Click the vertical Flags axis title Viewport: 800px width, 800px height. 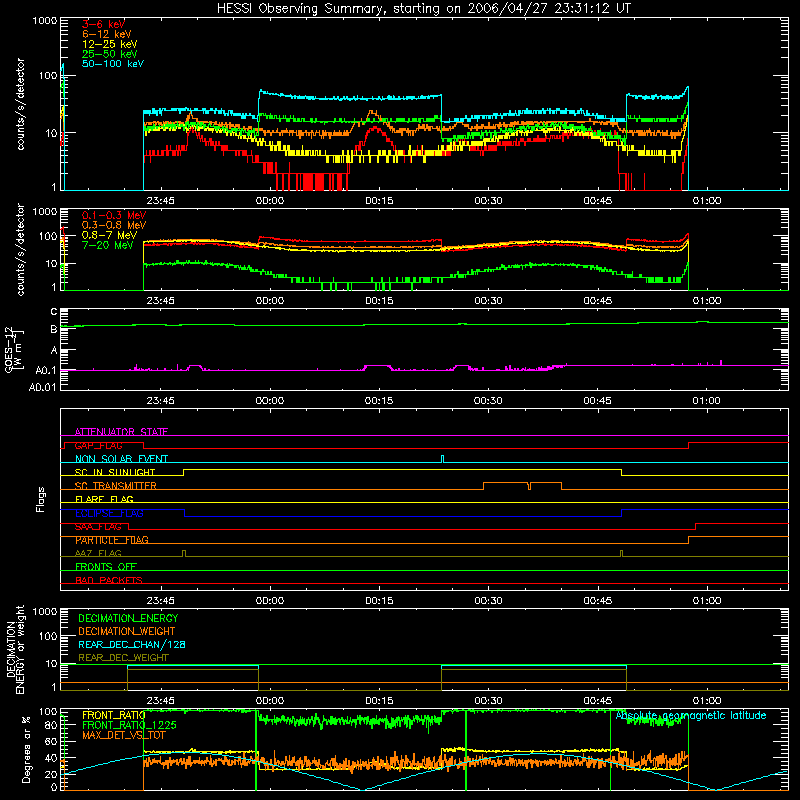click(x=41, y=499)
